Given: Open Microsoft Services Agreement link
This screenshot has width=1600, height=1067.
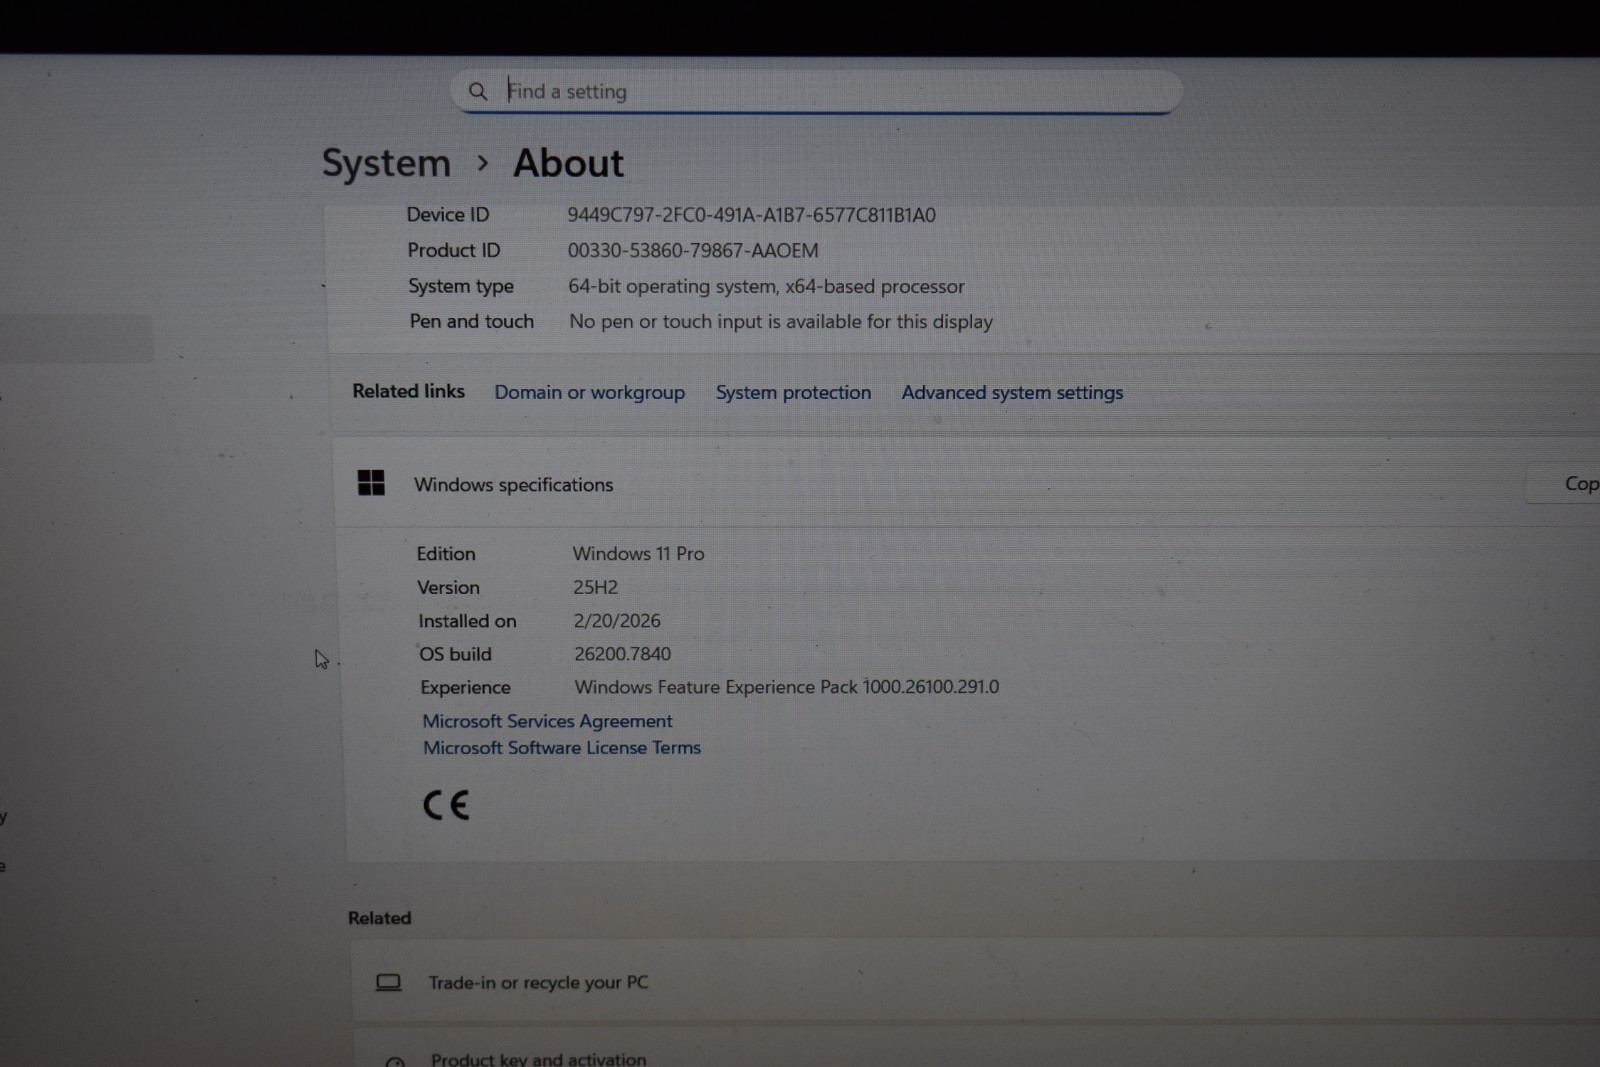Looking at the screenshot, I should click(547, 721).
